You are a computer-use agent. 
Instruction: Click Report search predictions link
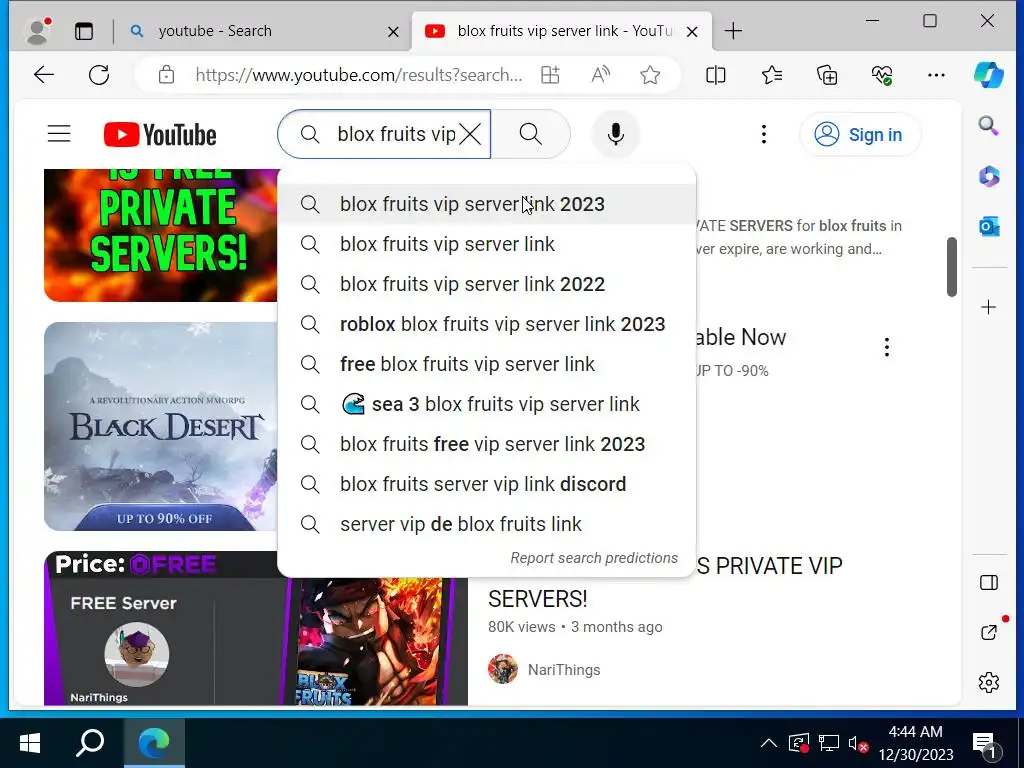click(x=594, y=558)
